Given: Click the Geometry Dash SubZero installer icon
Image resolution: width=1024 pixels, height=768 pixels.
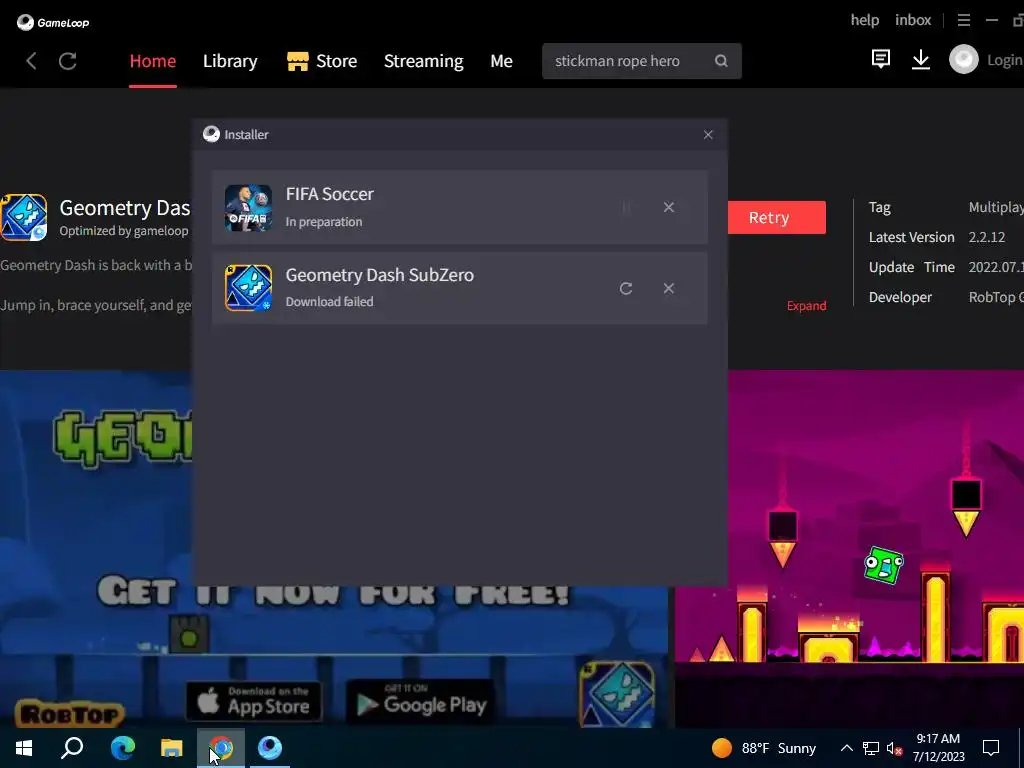Looking at the screenshot, I should click(248, 288).
